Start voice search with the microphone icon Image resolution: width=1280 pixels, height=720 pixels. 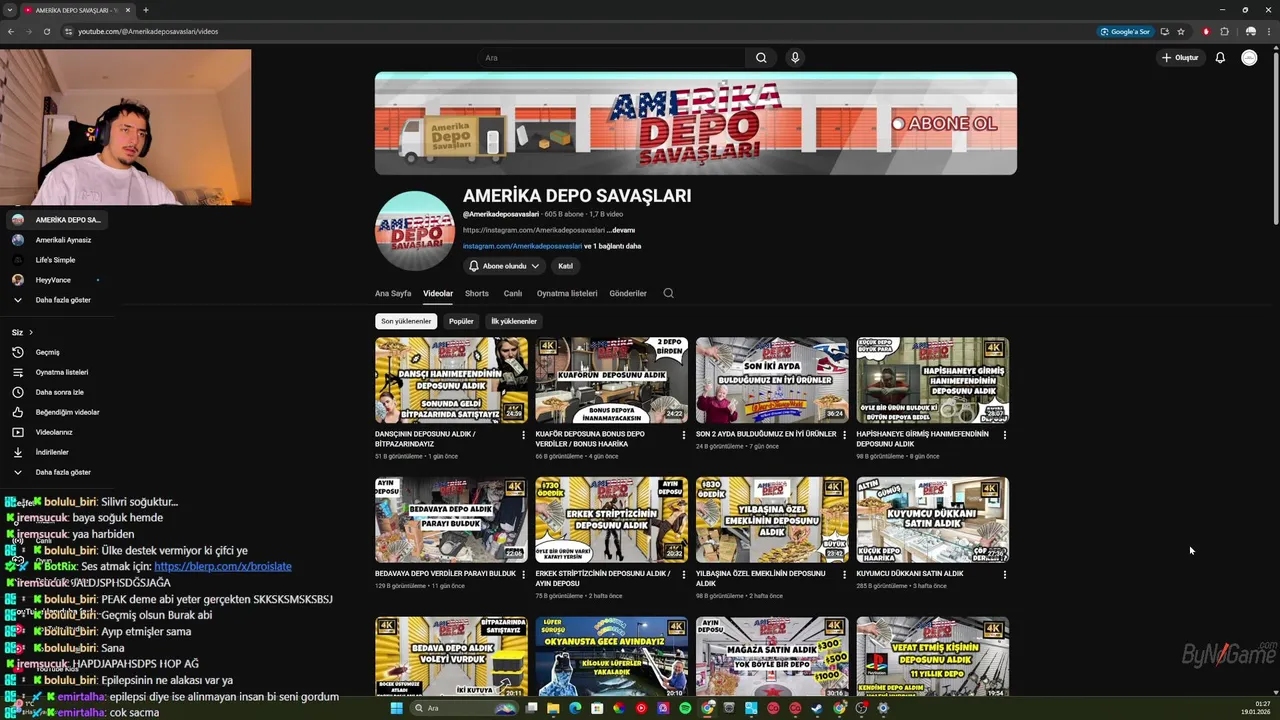[x=795, y=58]
